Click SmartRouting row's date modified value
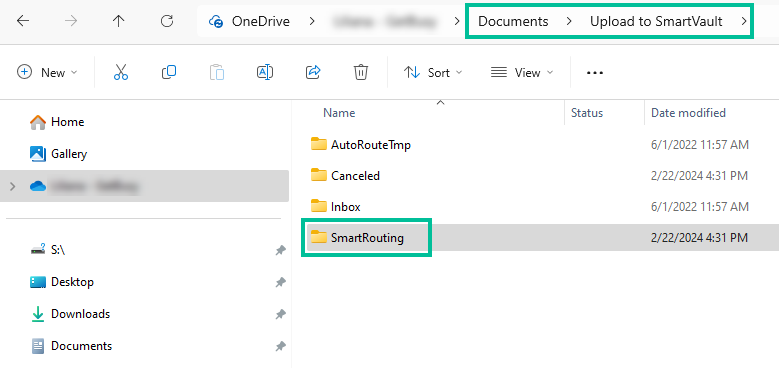The width and height of the screenshot is (779, 368). (700, 238)
